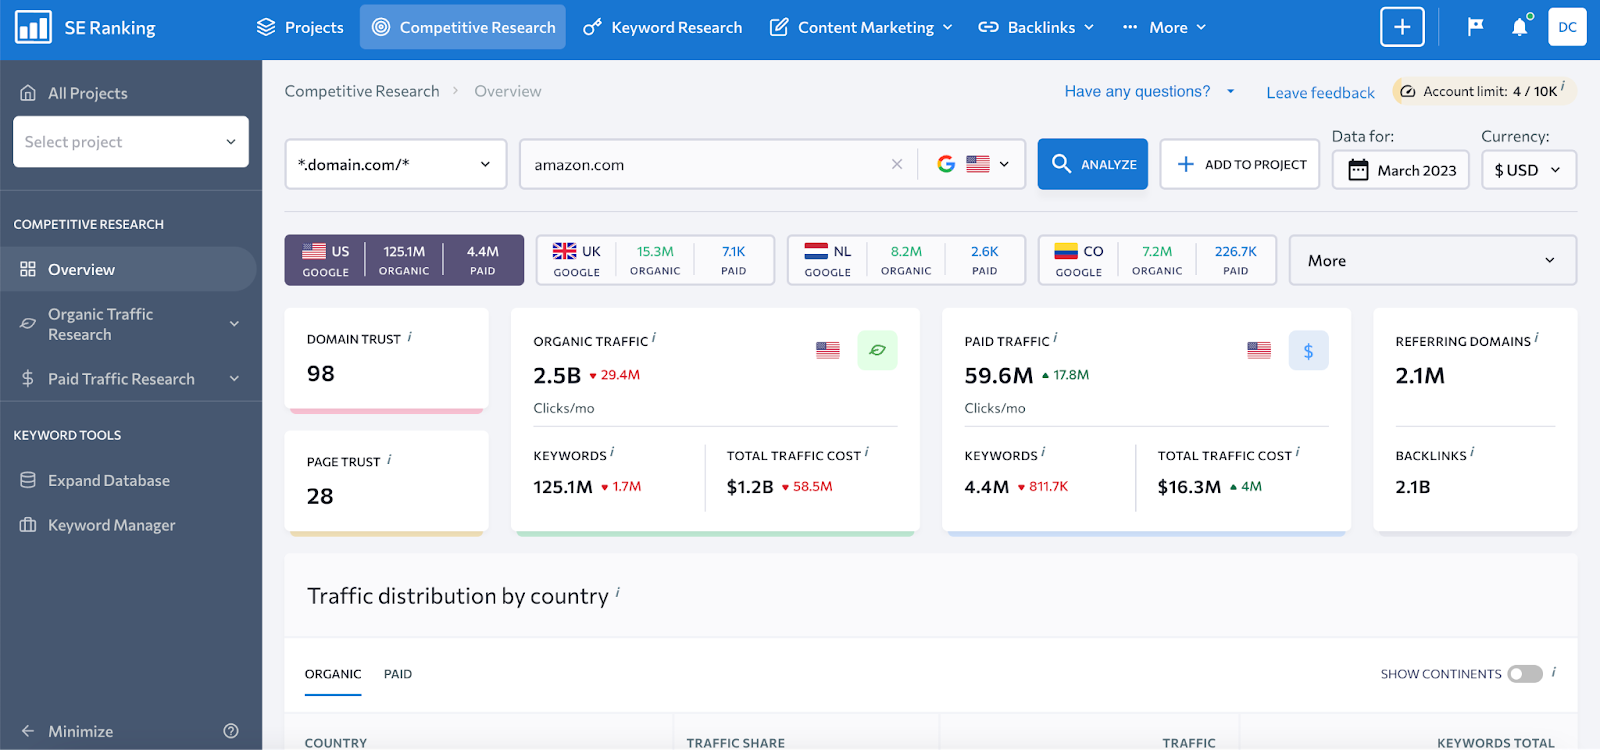Viewport: 1600px width, 750px height.
Task: Open the Google US search engine selector
Action: click(x=973, y=164)
